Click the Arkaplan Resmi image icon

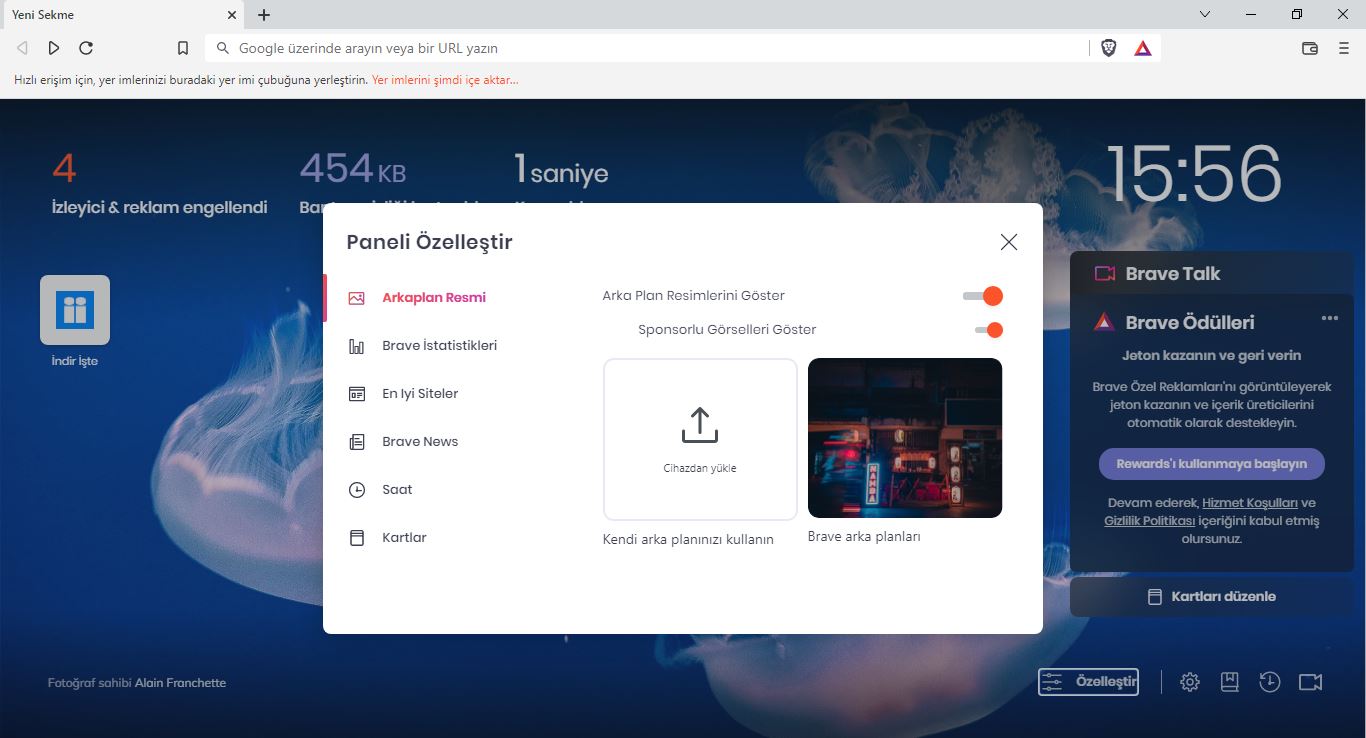click(356, 298)
